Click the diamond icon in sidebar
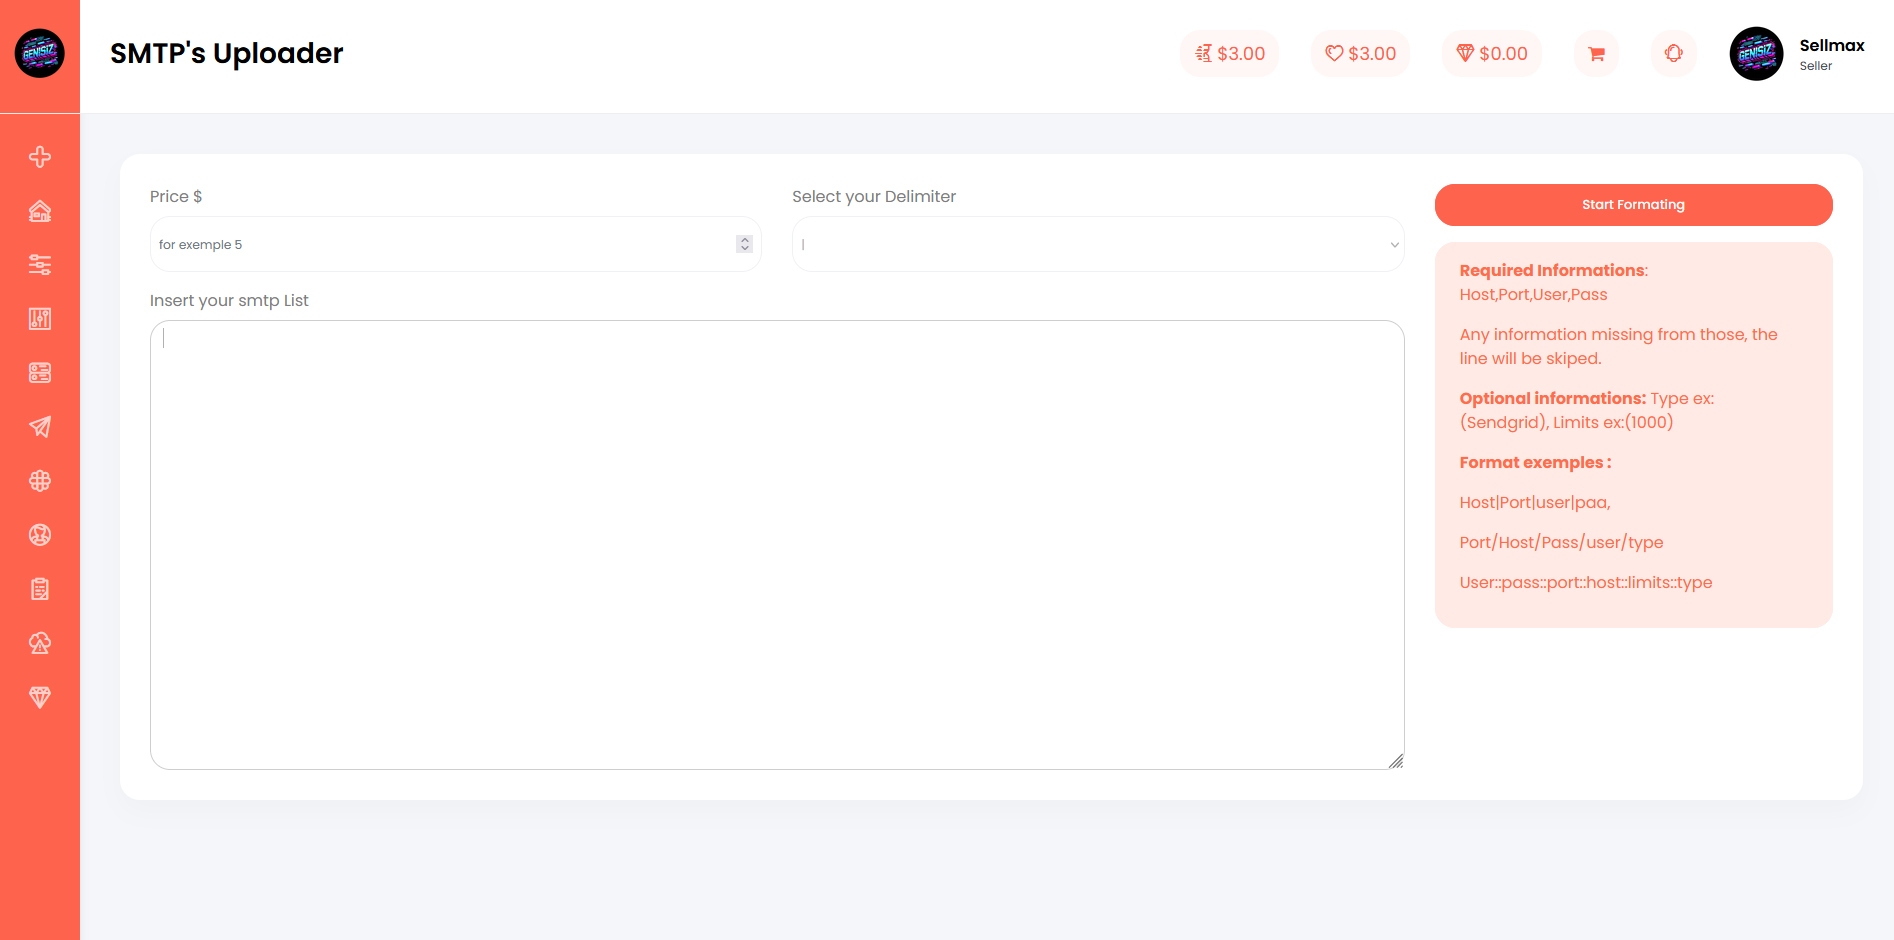The image size is (1894, 940). pos(40,697)
